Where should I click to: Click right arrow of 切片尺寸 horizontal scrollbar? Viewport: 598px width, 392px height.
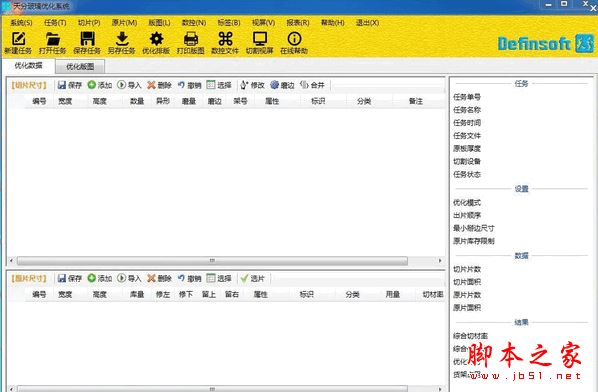coord(440,261)
